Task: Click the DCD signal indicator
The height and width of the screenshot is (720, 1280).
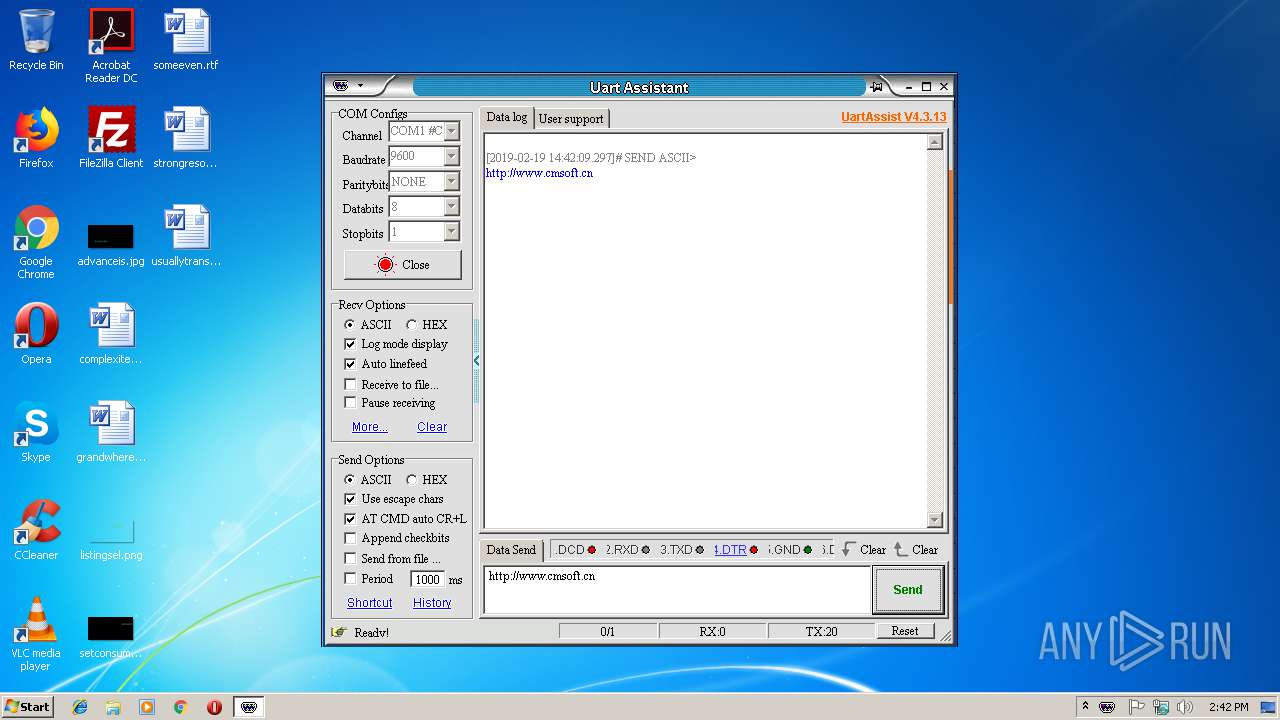Action: [x=575, y=549]
